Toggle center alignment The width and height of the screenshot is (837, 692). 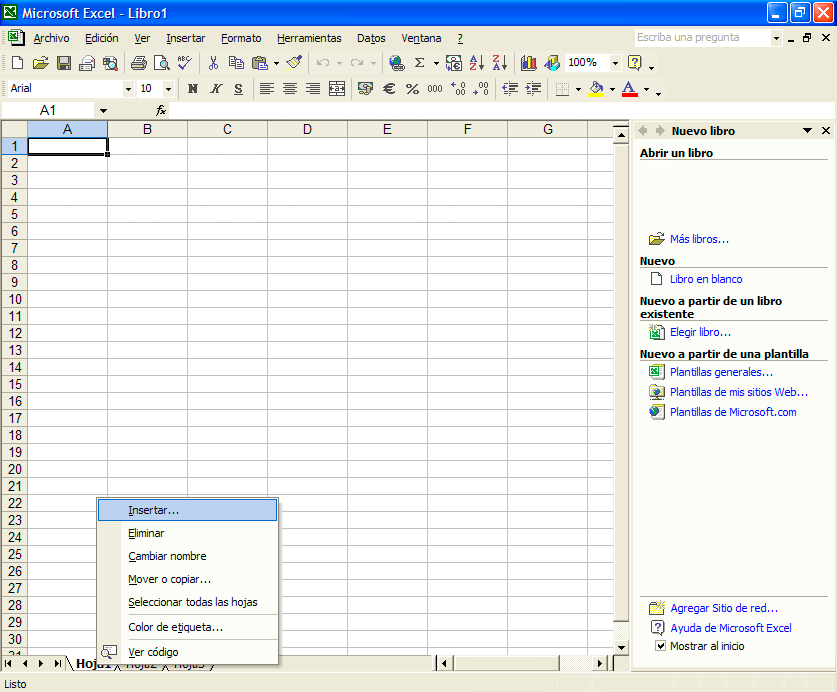coord(290,89)
